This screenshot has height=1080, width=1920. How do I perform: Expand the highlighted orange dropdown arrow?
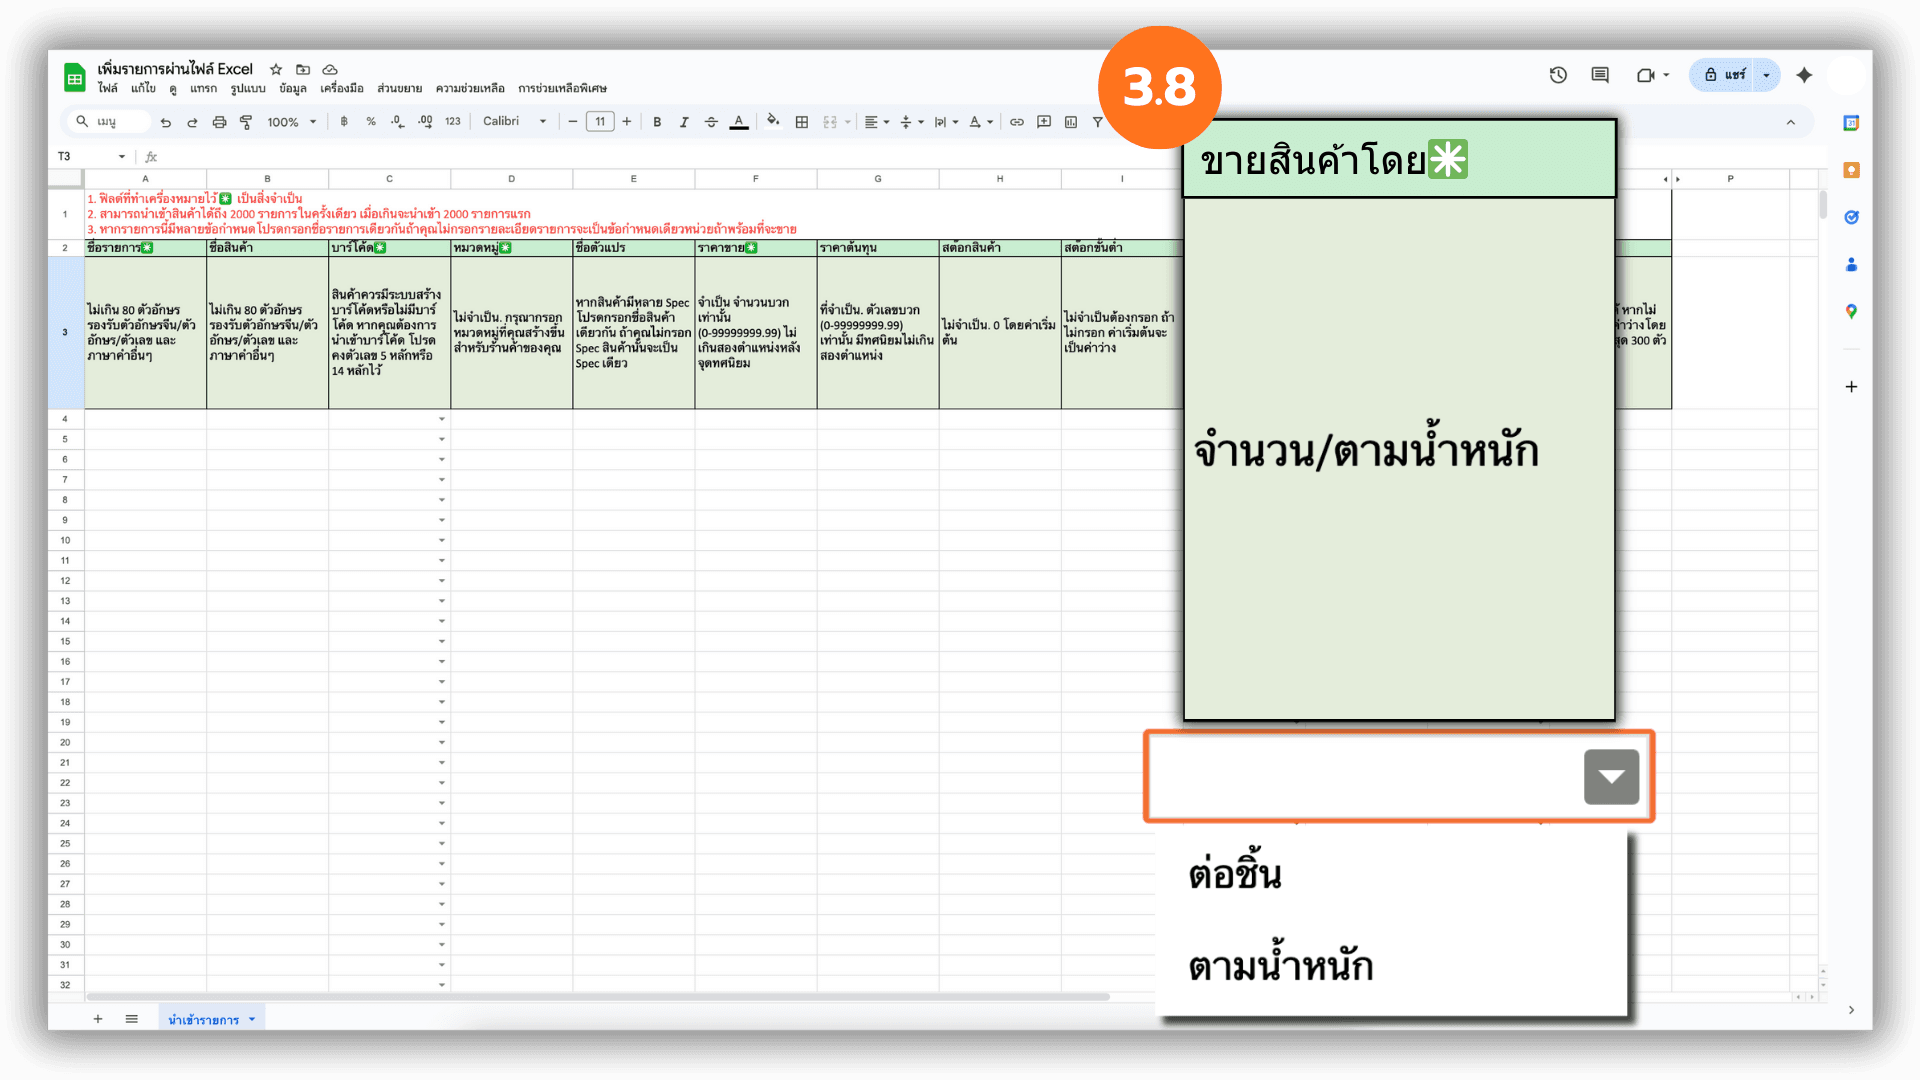[x=1610, y=777]
